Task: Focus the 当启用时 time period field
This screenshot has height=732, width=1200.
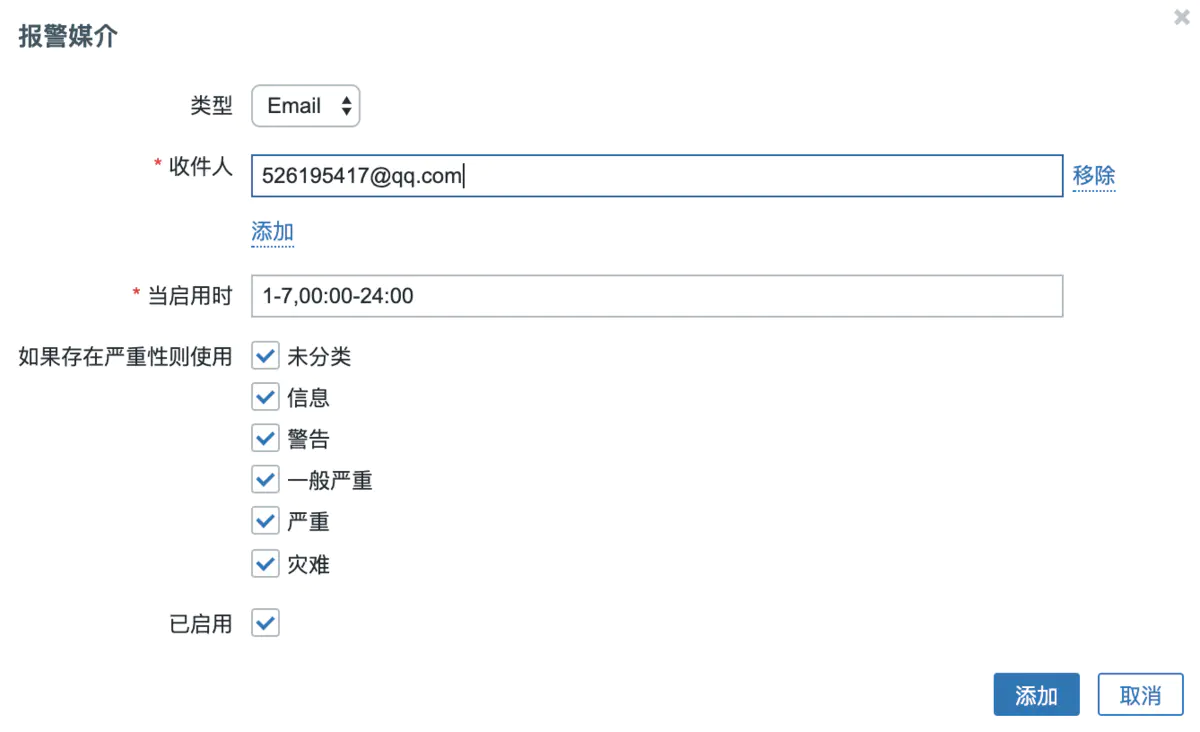Action: (656, 296)
